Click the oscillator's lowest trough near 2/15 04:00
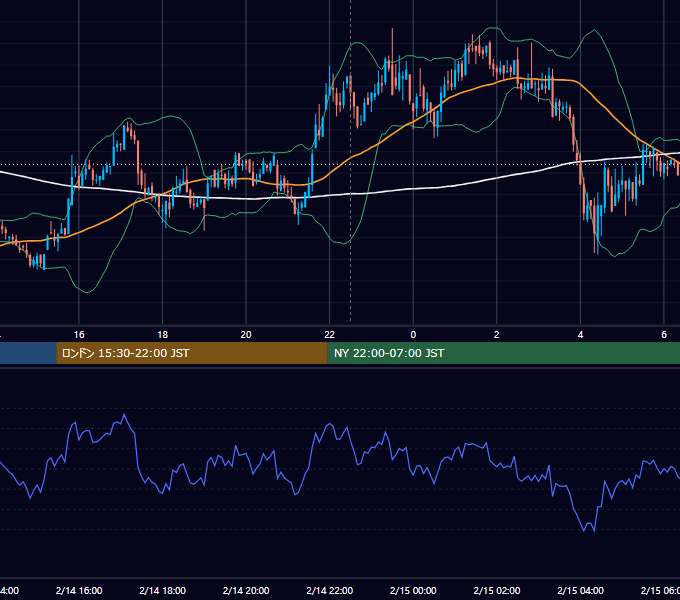The width and height of the screenshot is (680, 600). pos(594,530)
